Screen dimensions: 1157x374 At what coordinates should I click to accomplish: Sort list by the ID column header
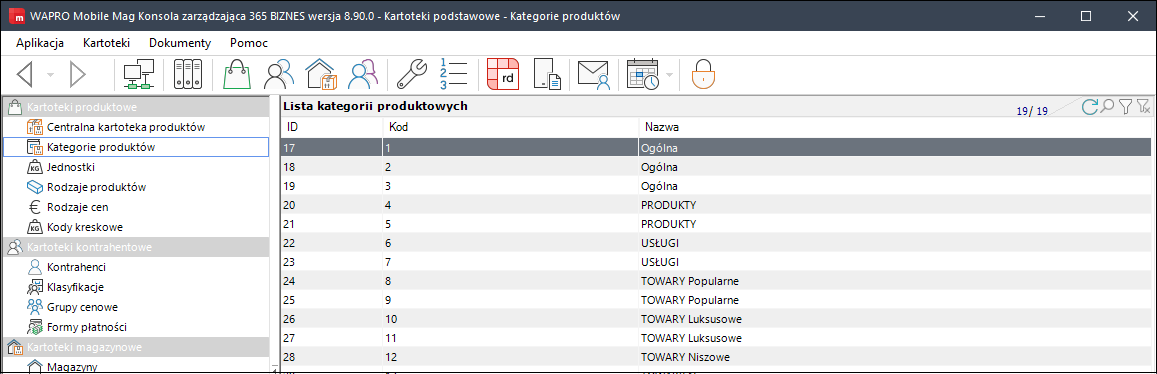pyautogui.click(x=331, y=127)
